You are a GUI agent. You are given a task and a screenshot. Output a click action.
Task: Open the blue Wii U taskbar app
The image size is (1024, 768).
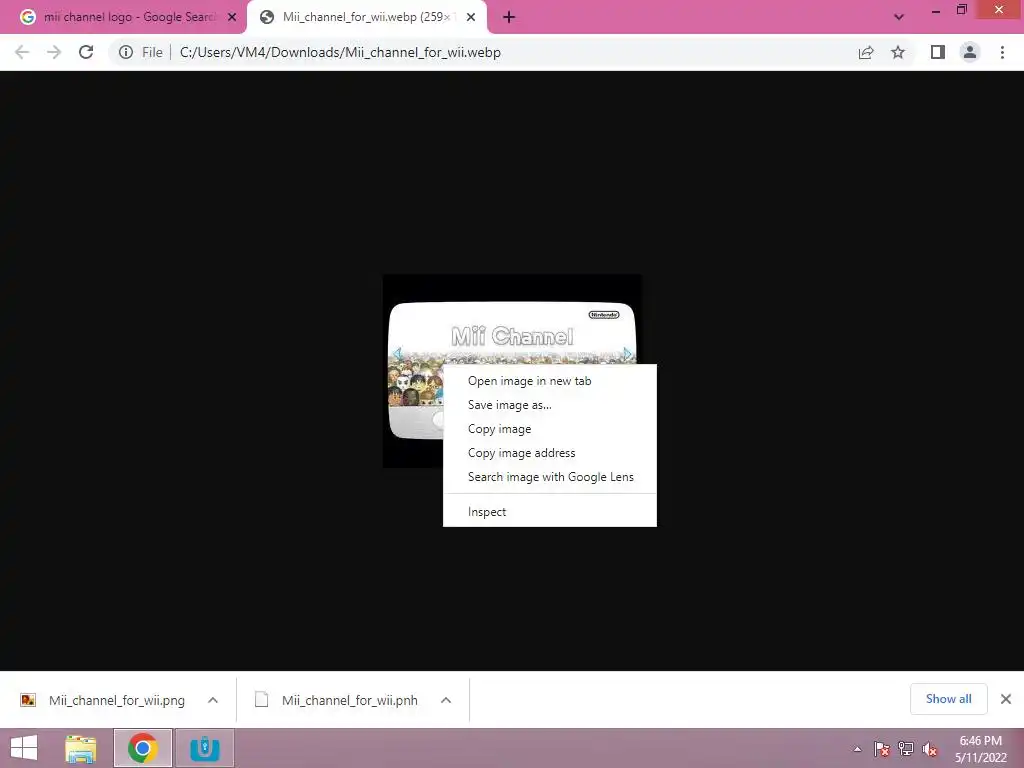pos(205,748)
